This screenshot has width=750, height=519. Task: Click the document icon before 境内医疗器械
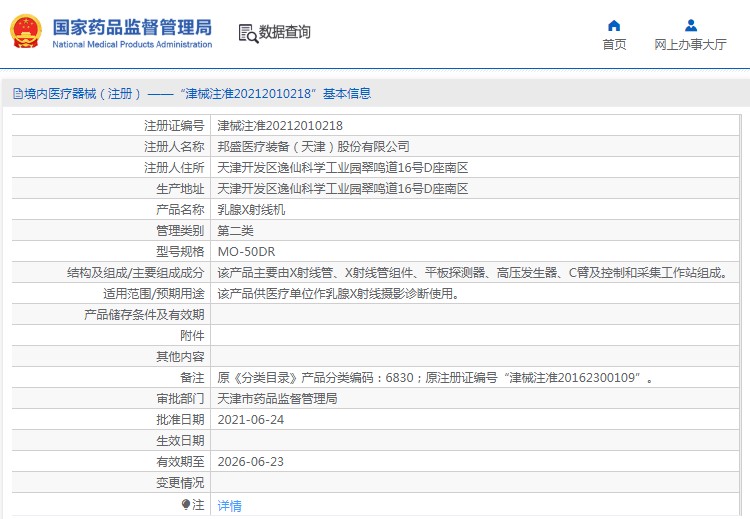tap(18, 94)
